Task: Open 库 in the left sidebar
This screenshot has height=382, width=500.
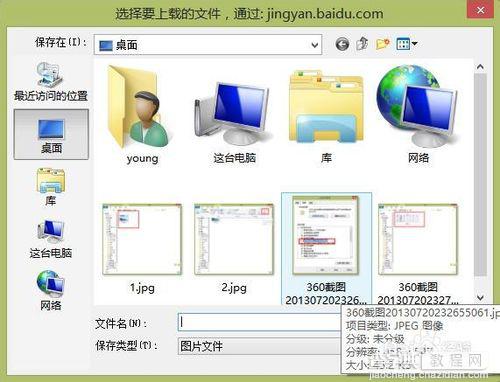Action: pyautogui.click(x=51, y=187)
